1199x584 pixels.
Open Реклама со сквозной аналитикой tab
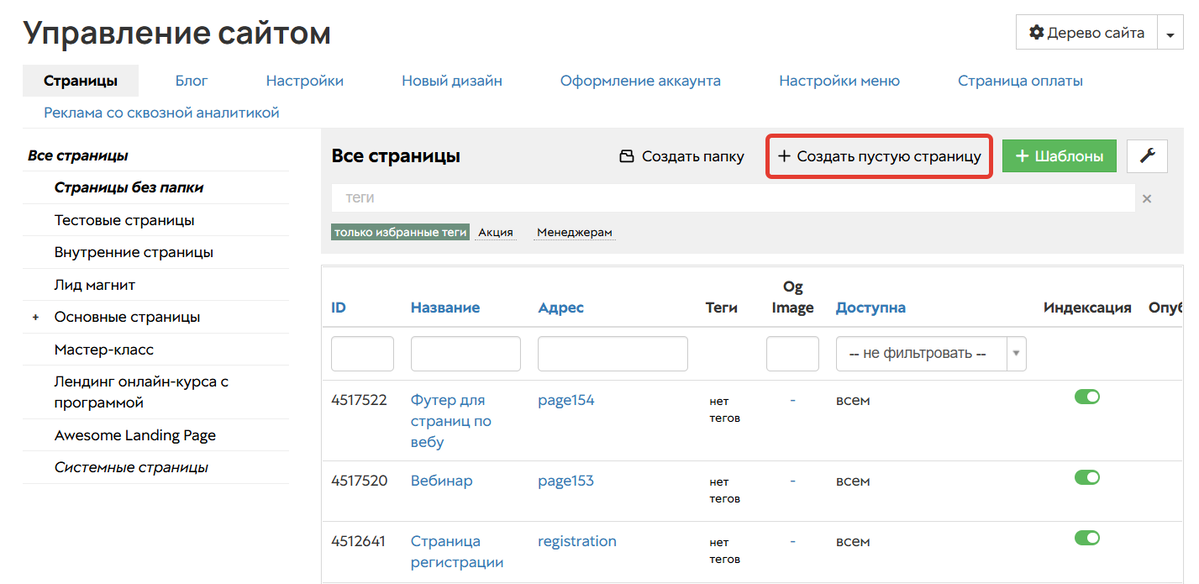(161, 112)
